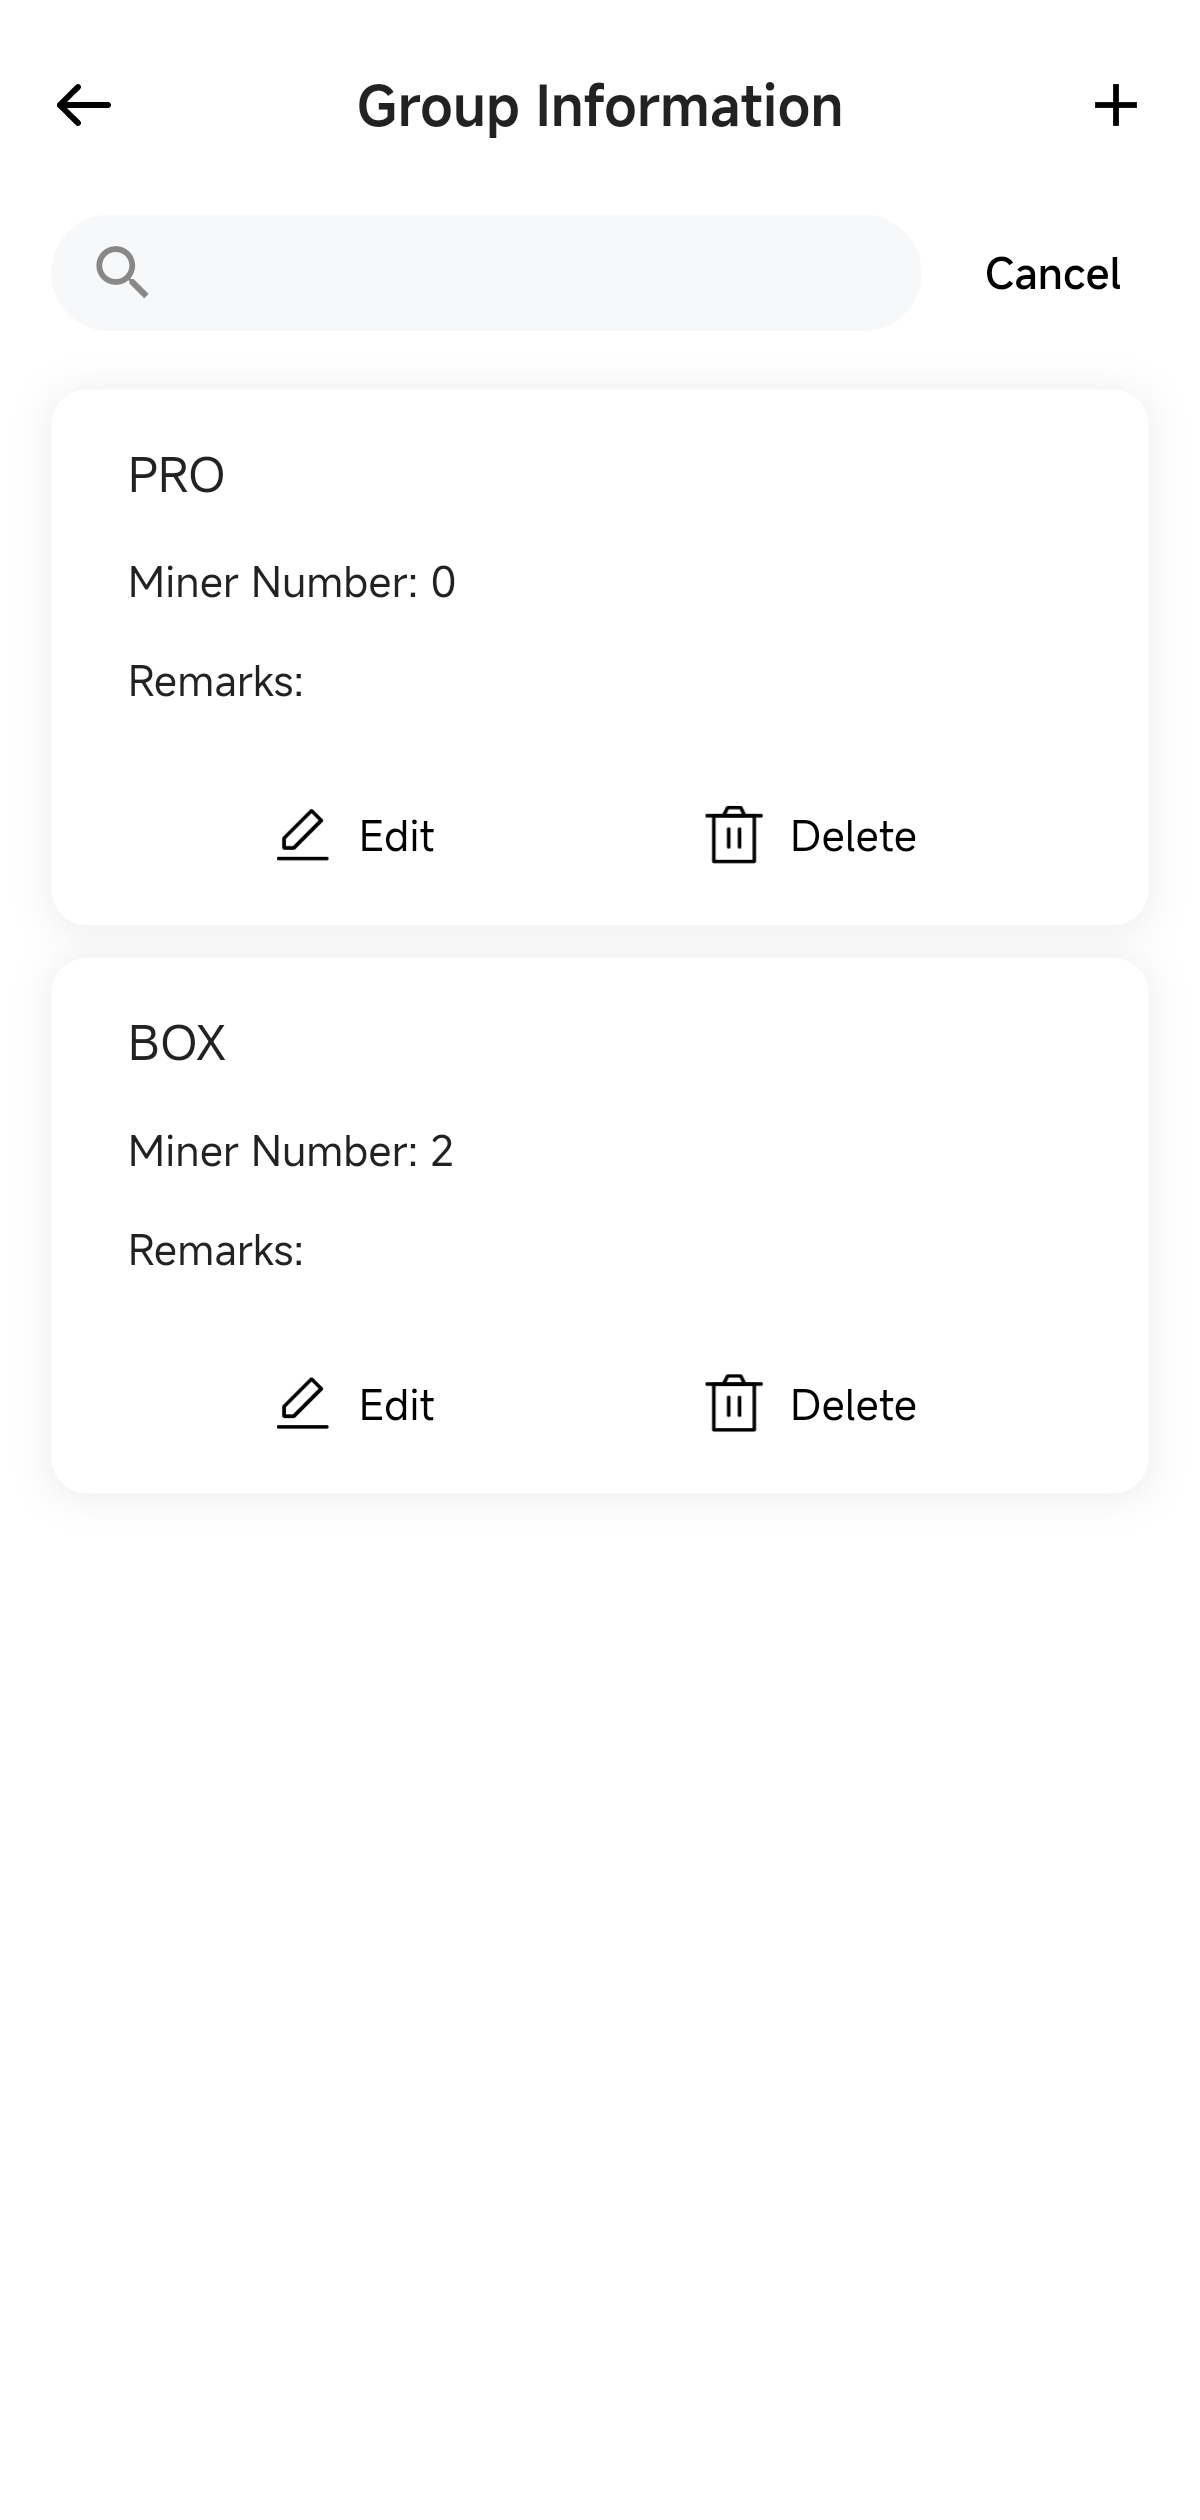Tap the Remarks line in BOX card

tap(216, 1250)
